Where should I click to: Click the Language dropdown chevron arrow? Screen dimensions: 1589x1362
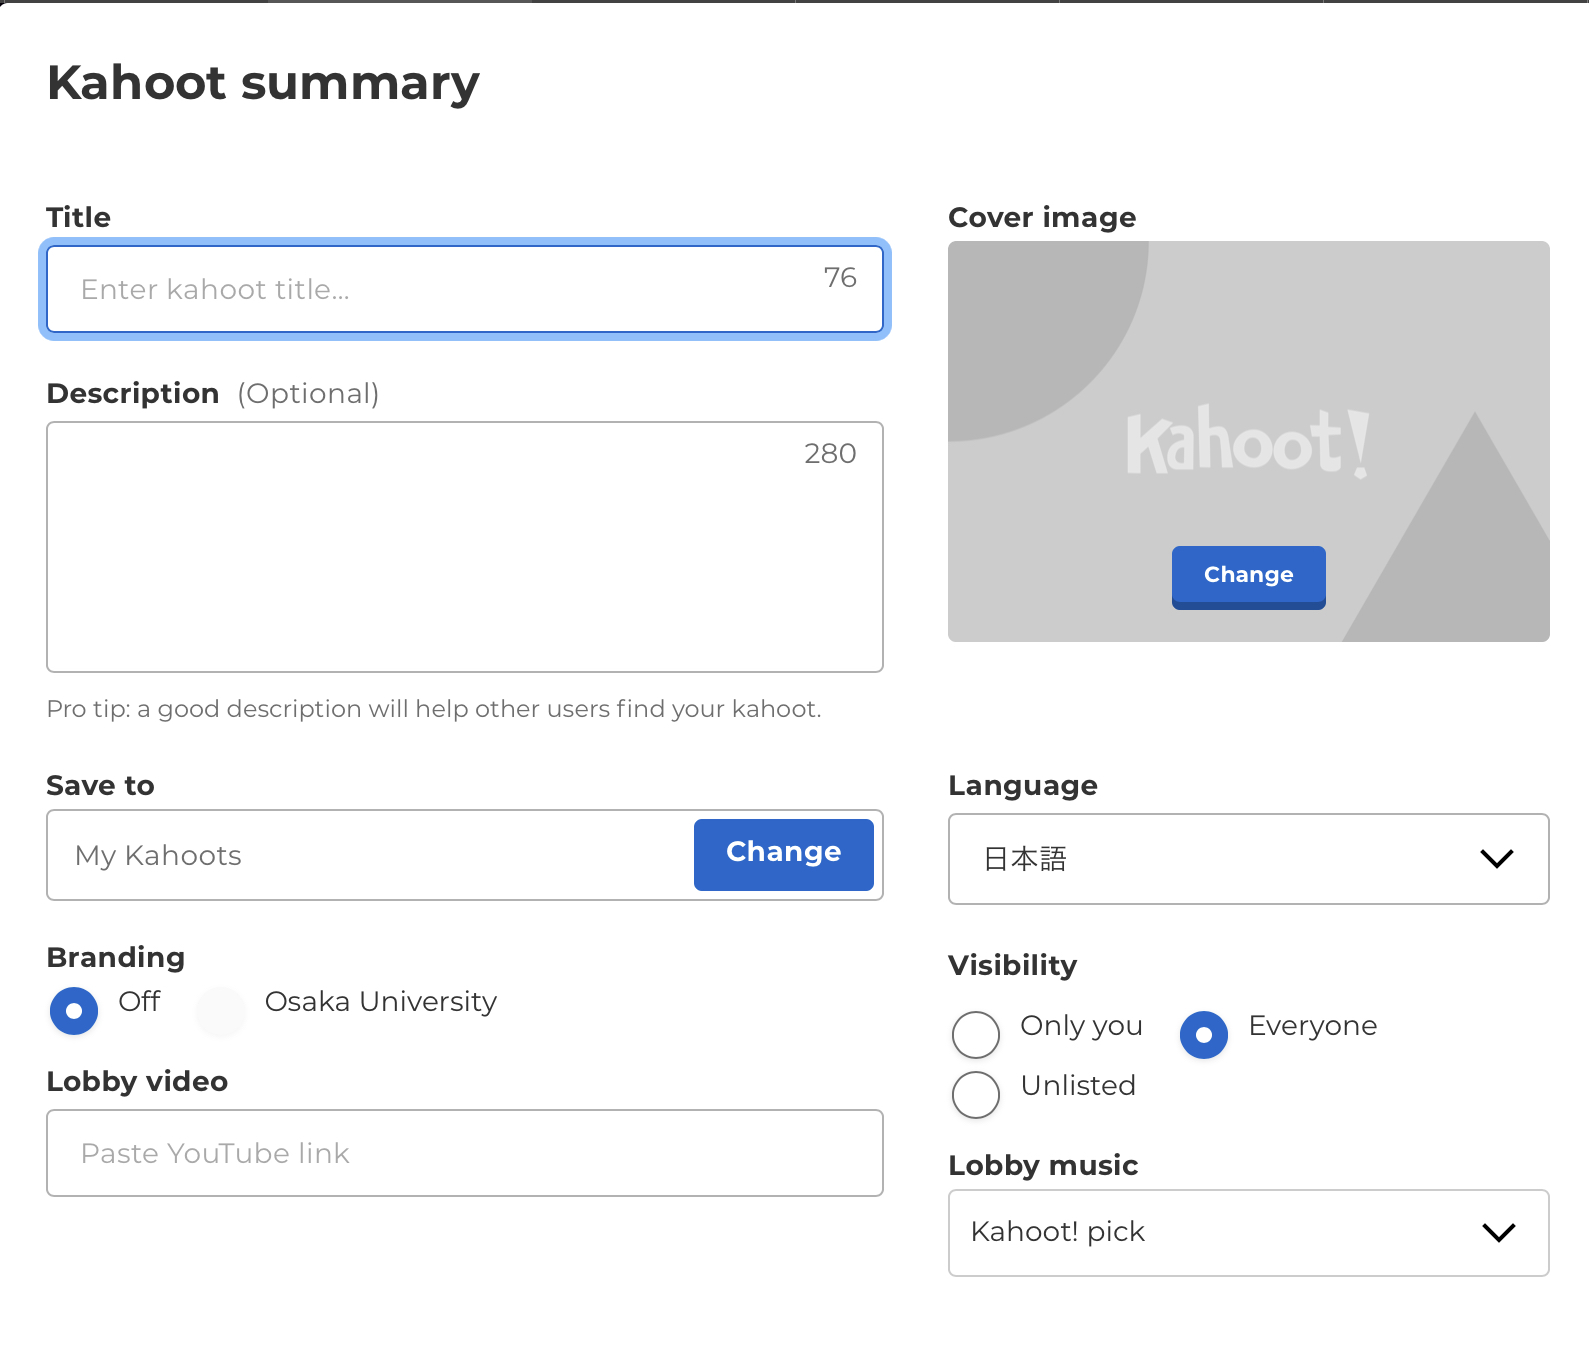pos(1496,858)
